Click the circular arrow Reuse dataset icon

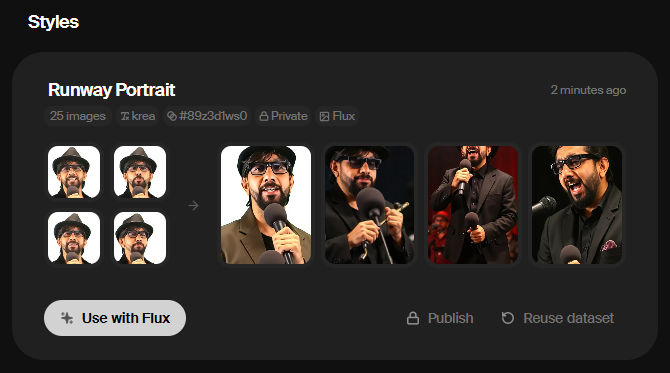pos(508,318)
